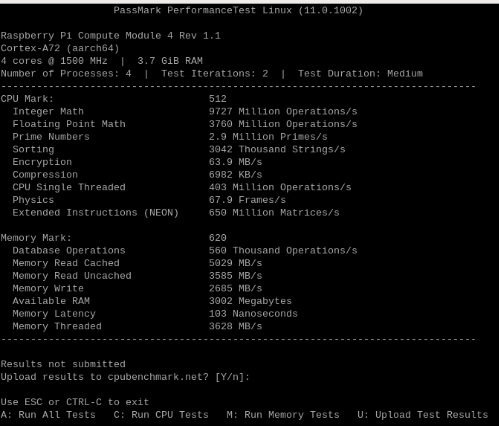Click 'U: Upload Test Results' option
This screenshot has height=426, width=499.
[x=423, y=415]
